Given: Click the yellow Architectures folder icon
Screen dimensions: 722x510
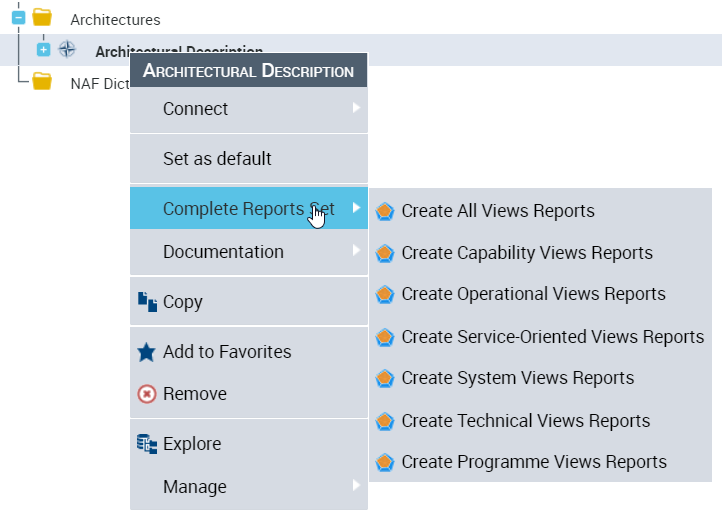Looking at the screenshot, I should coord(41,18).
